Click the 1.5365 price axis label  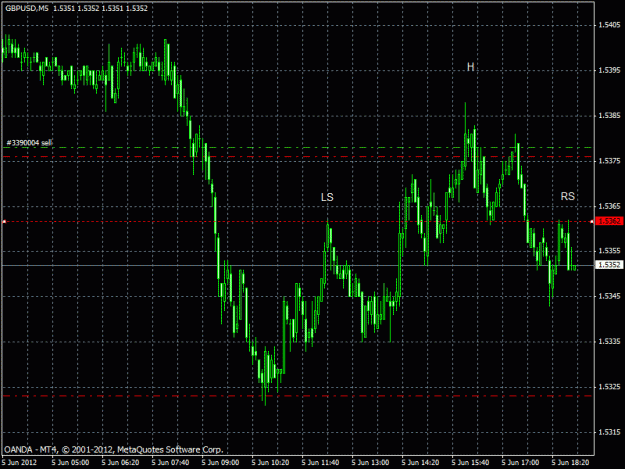point(609,206)
